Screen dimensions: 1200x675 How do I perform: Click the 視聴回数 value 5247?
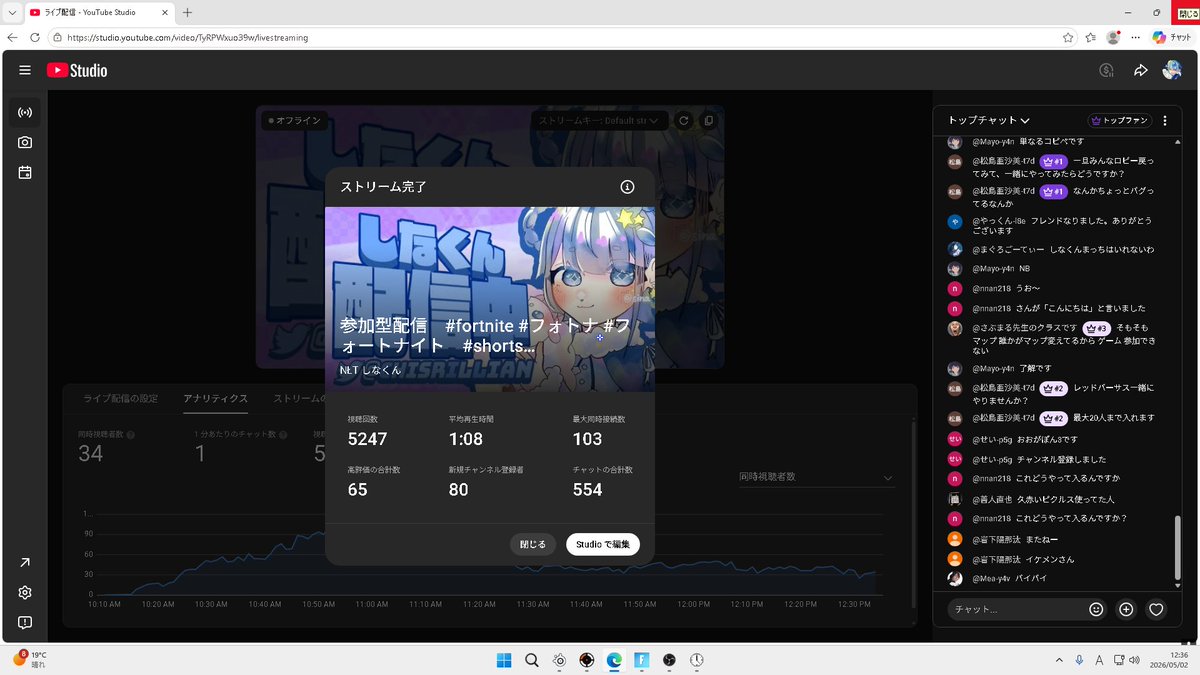(x=367, y=439)
